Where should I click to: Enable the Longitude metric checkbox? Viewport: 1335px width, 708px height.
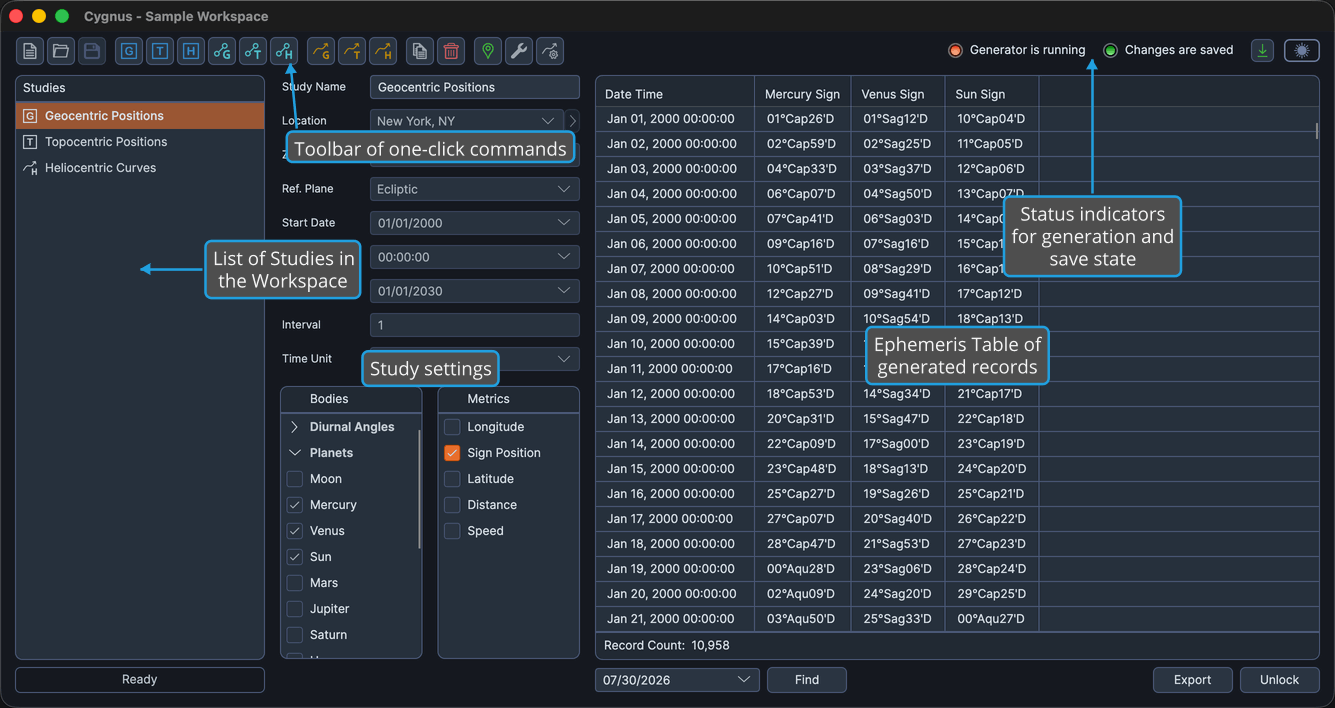pyautogui.click(x=452, y=427)
